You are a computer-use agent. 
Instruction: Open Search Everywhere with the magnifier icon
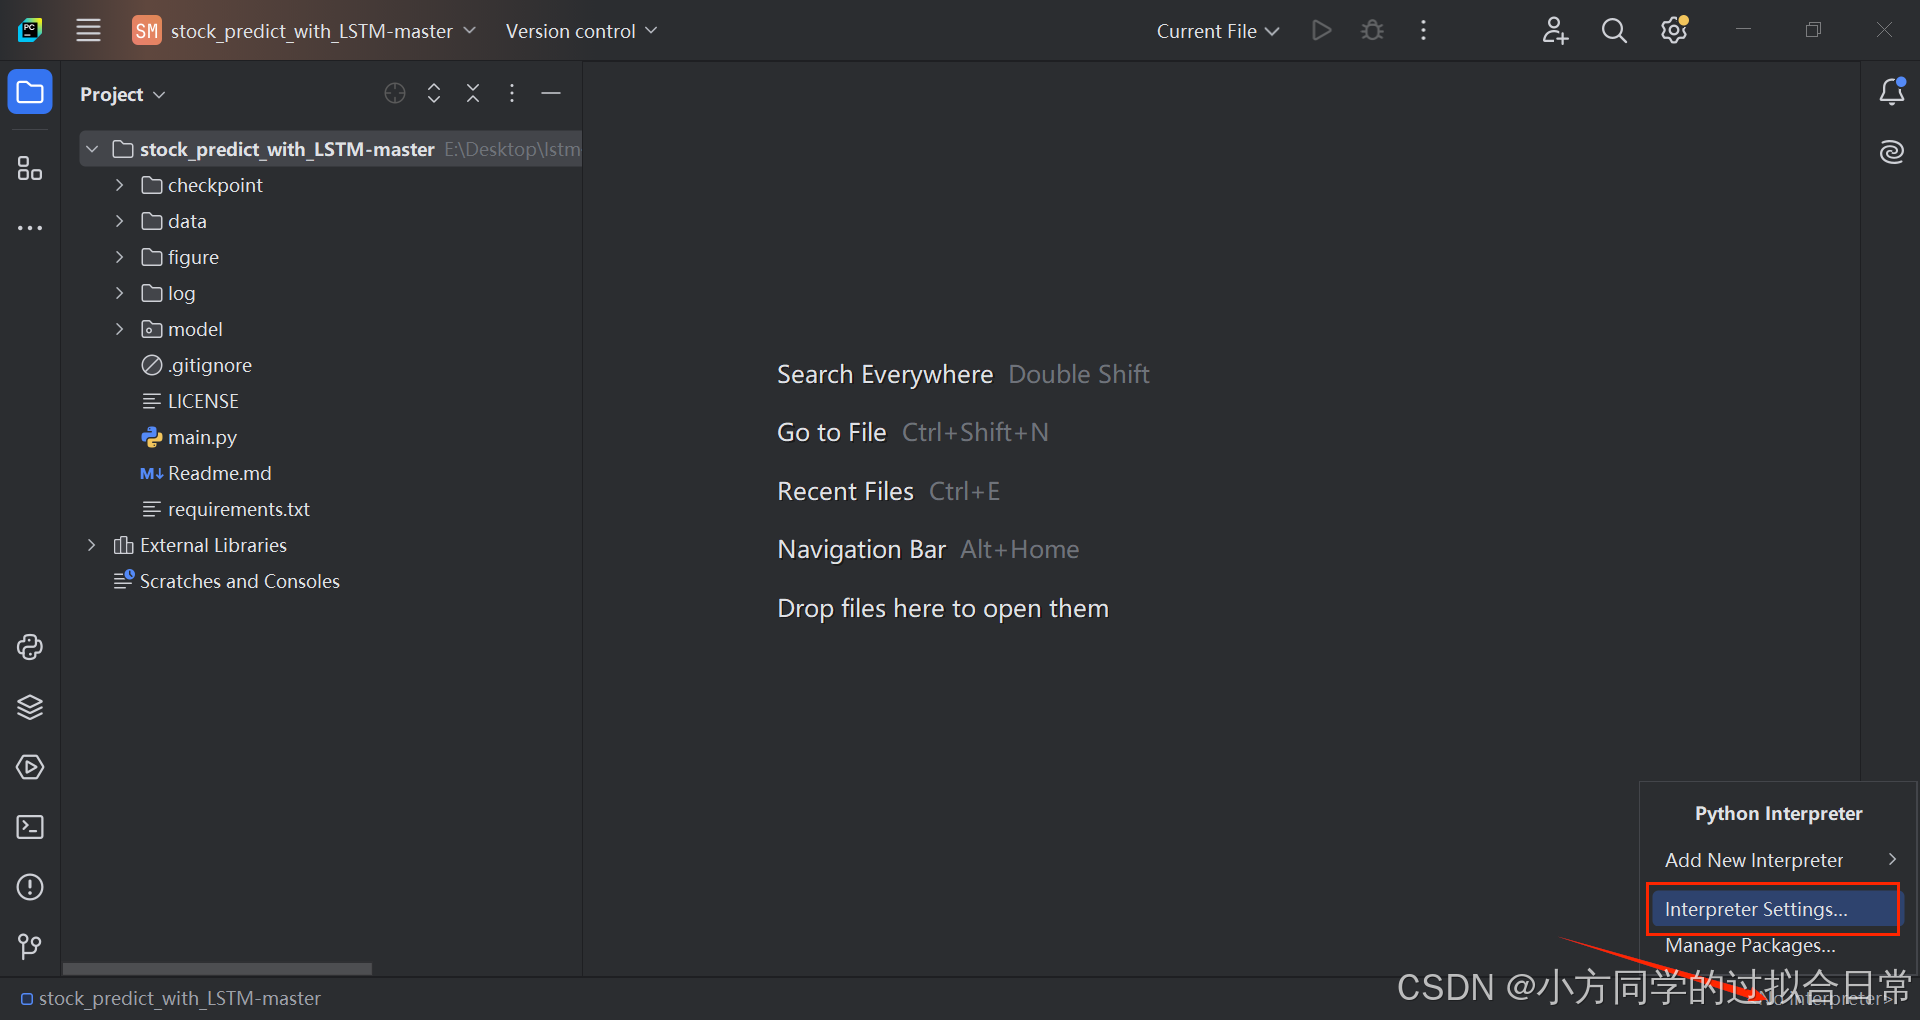(1613, 30)
